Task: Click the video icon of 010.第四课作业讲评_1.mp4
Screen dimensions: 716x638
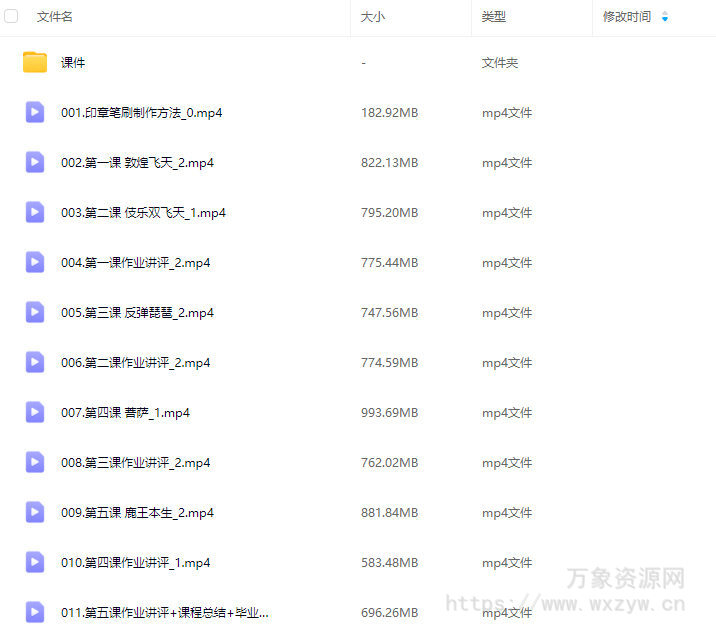Action: (x=35, y=562)
